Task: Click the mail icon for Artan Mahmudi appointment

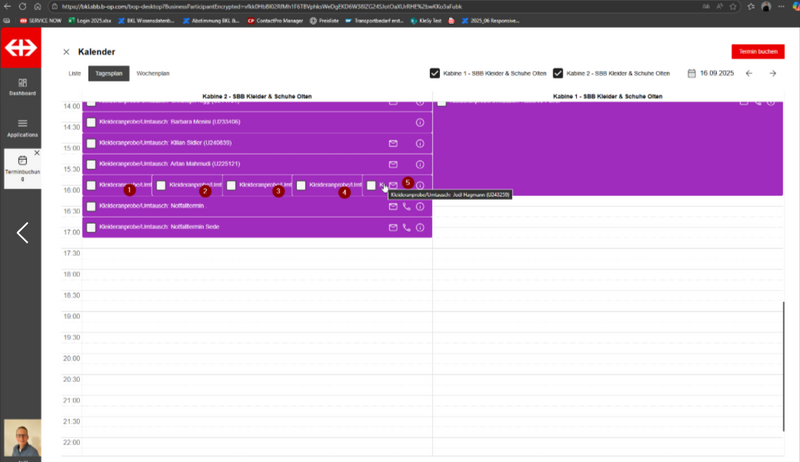Action: click(393, 164)
